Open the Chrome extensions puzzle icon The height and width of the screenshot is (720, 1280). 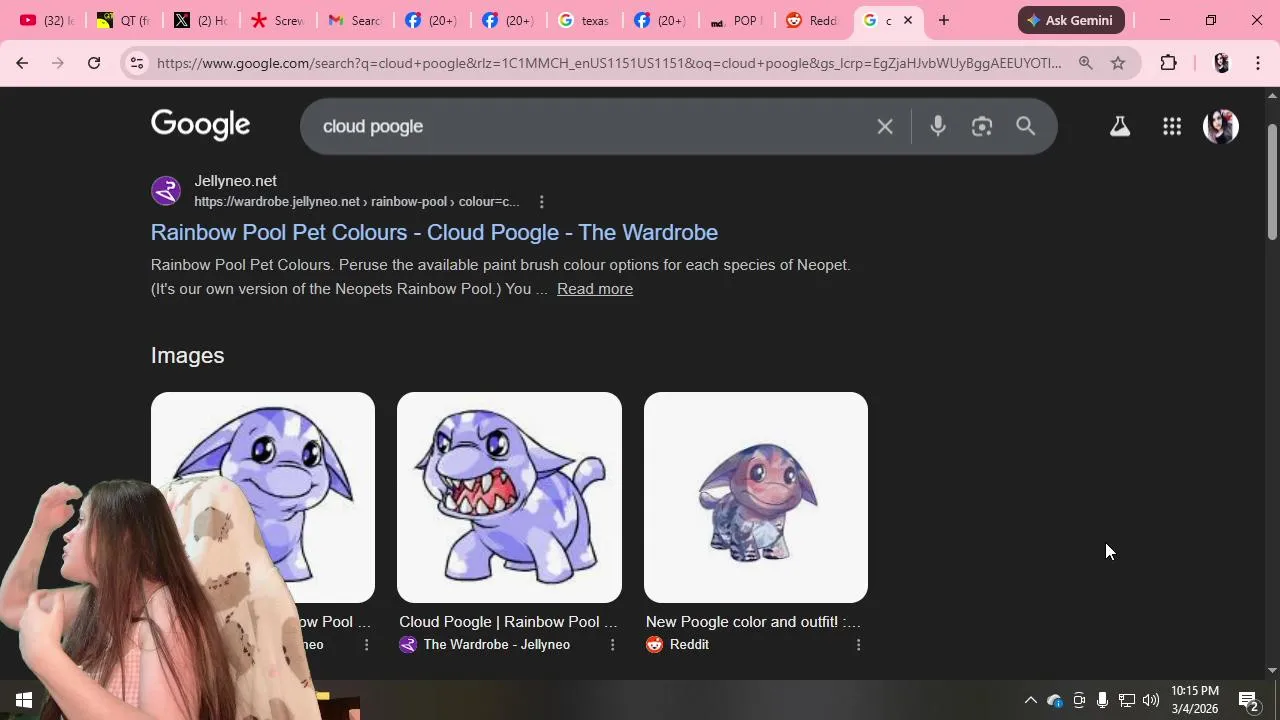(1168, 63)
